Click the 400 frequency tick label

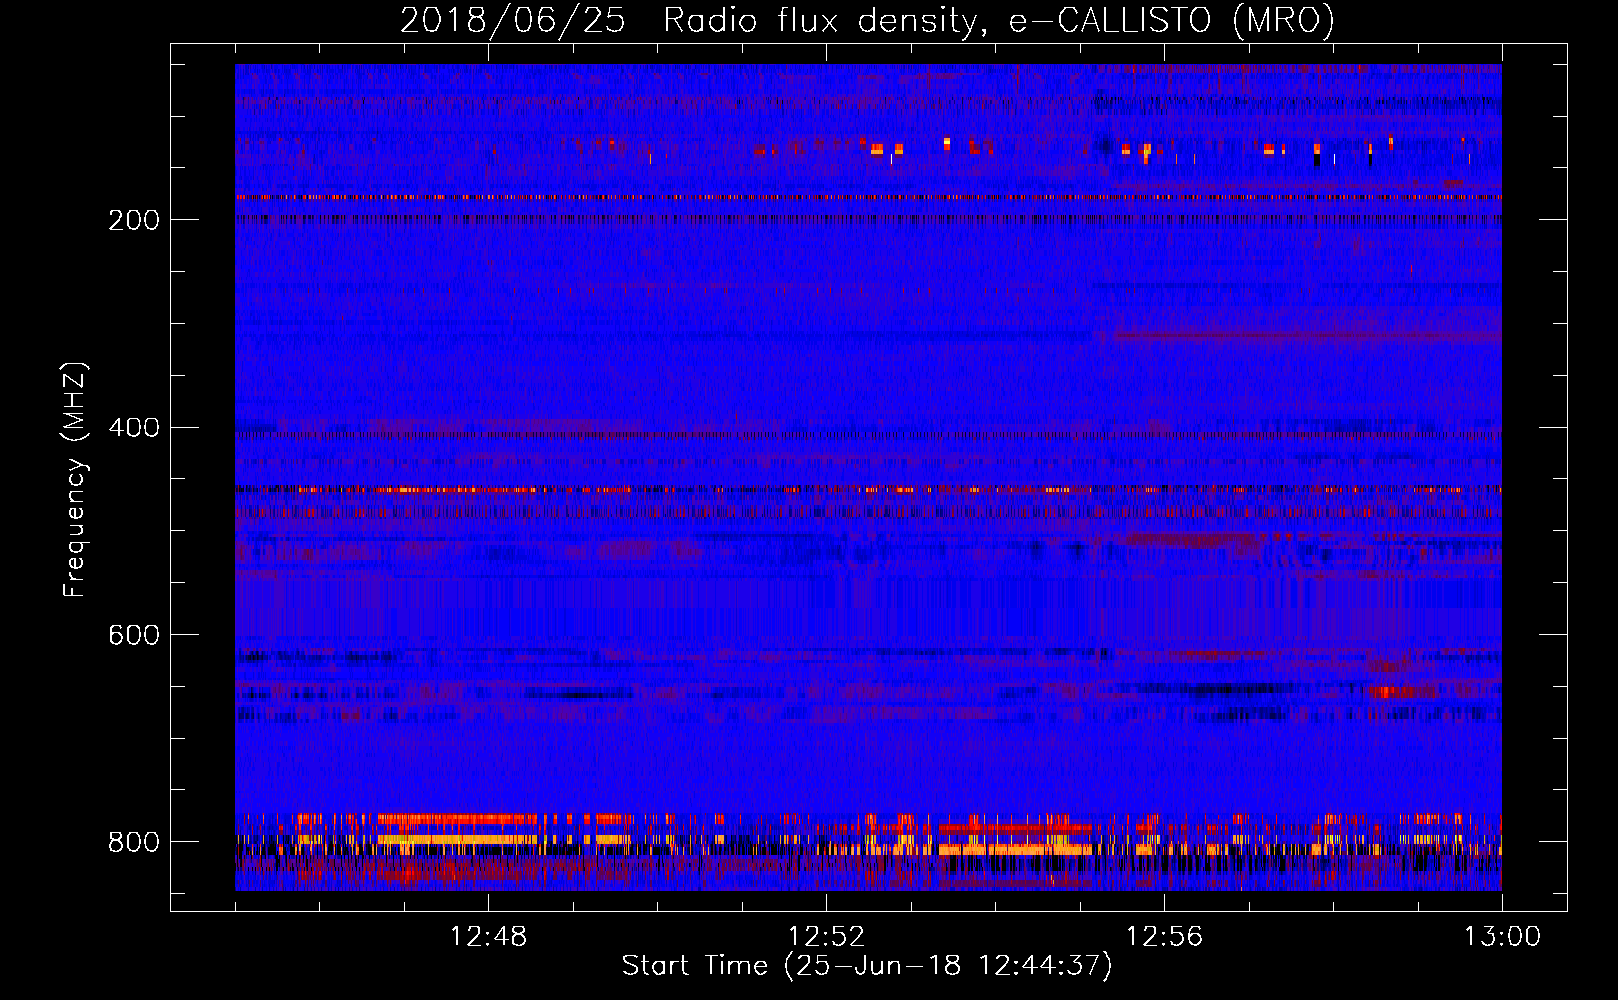coord(134,428)
